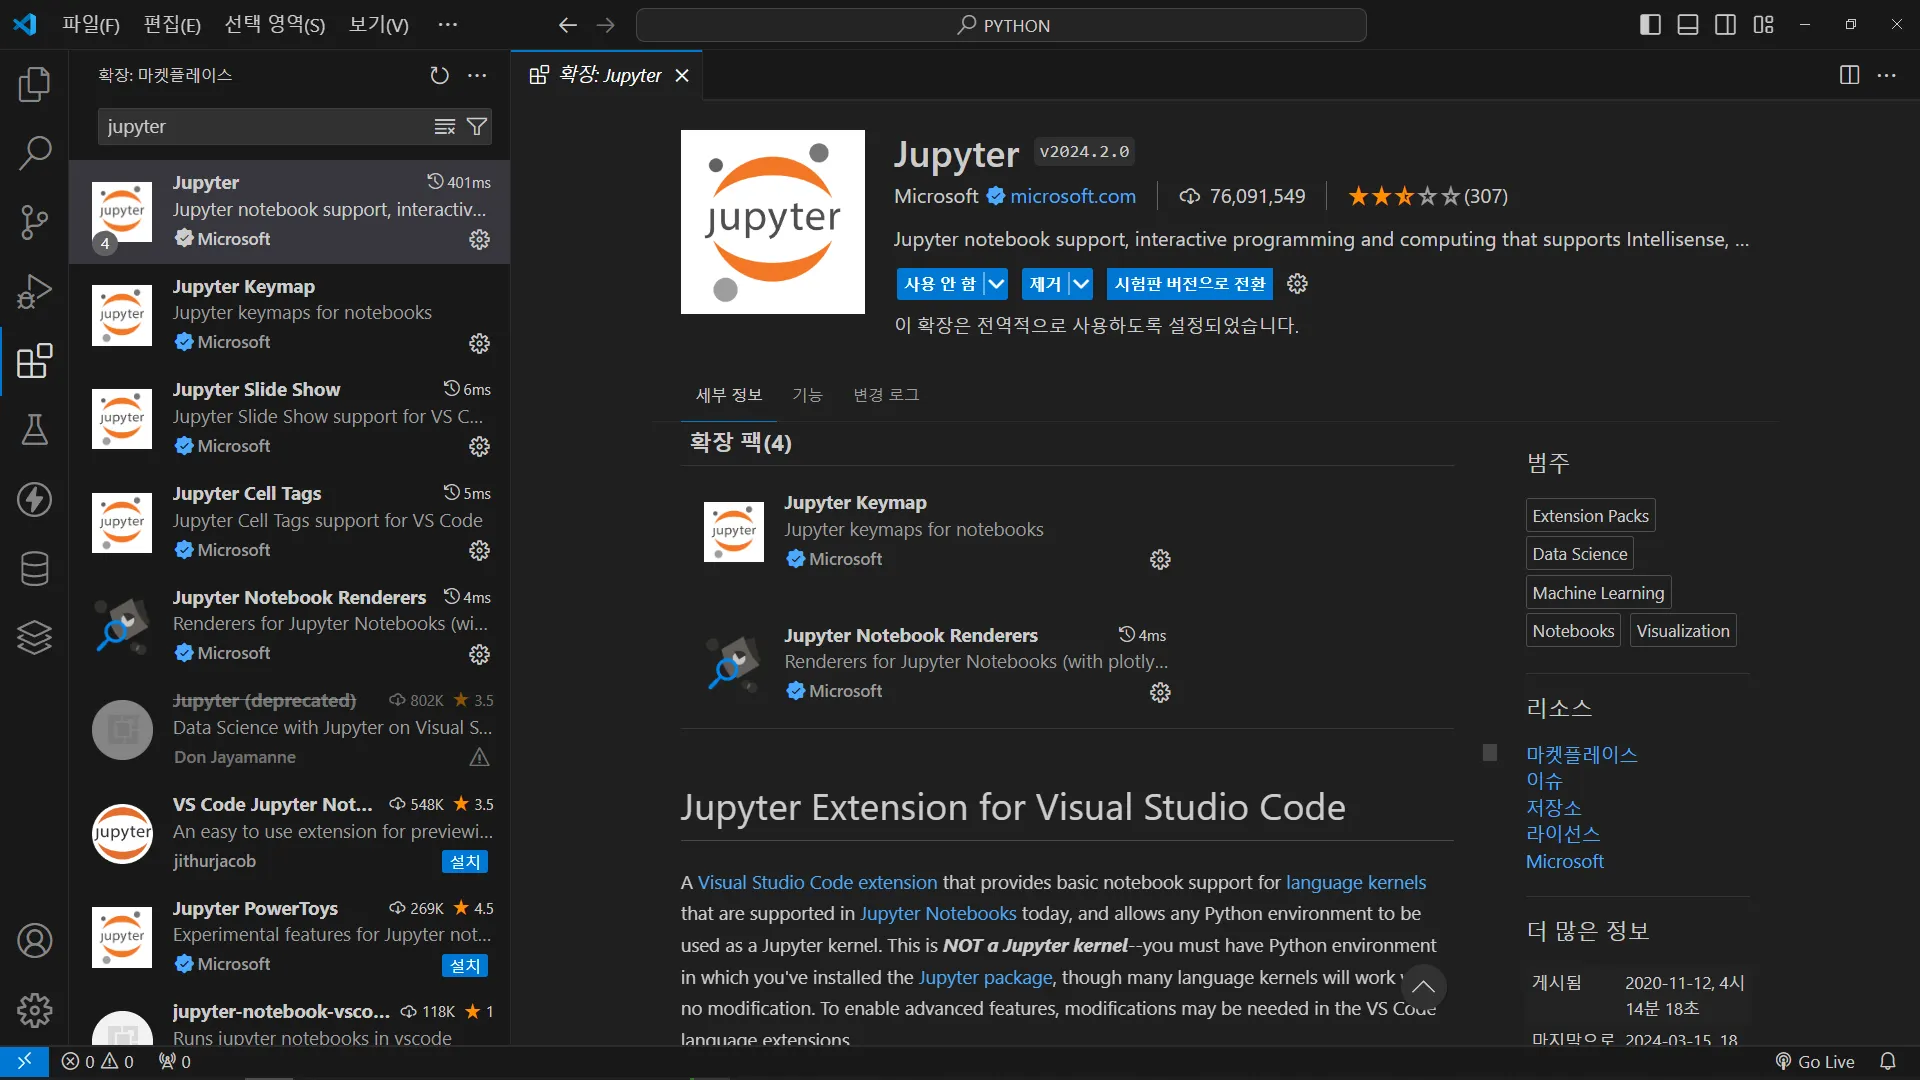Toggle the bottom panel layout button
Image resolution: width=1920 pixels, height=1080 pixels.
[x=1688, y=25]
